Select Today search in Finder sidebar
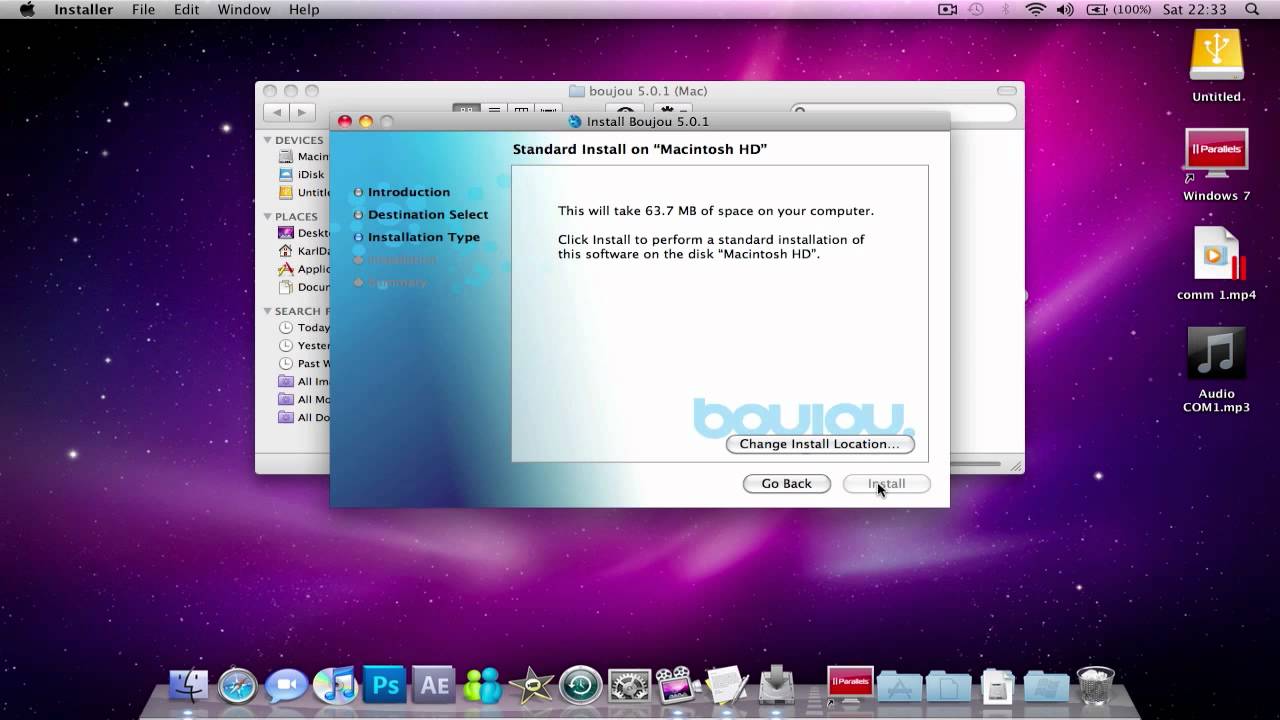This screenshot has height=720, width=1280. click(303, 328)
